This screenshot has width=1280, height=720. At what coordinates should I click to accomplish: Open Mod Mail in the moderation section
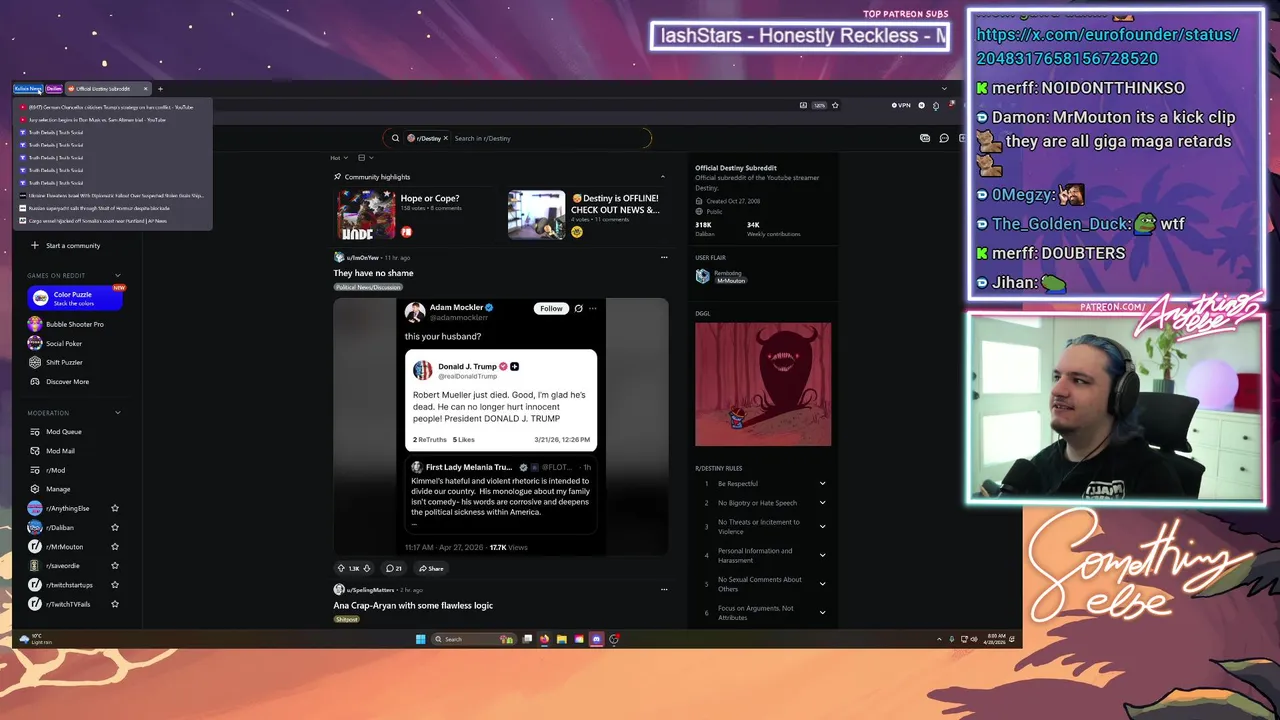[x=60, y=451]
